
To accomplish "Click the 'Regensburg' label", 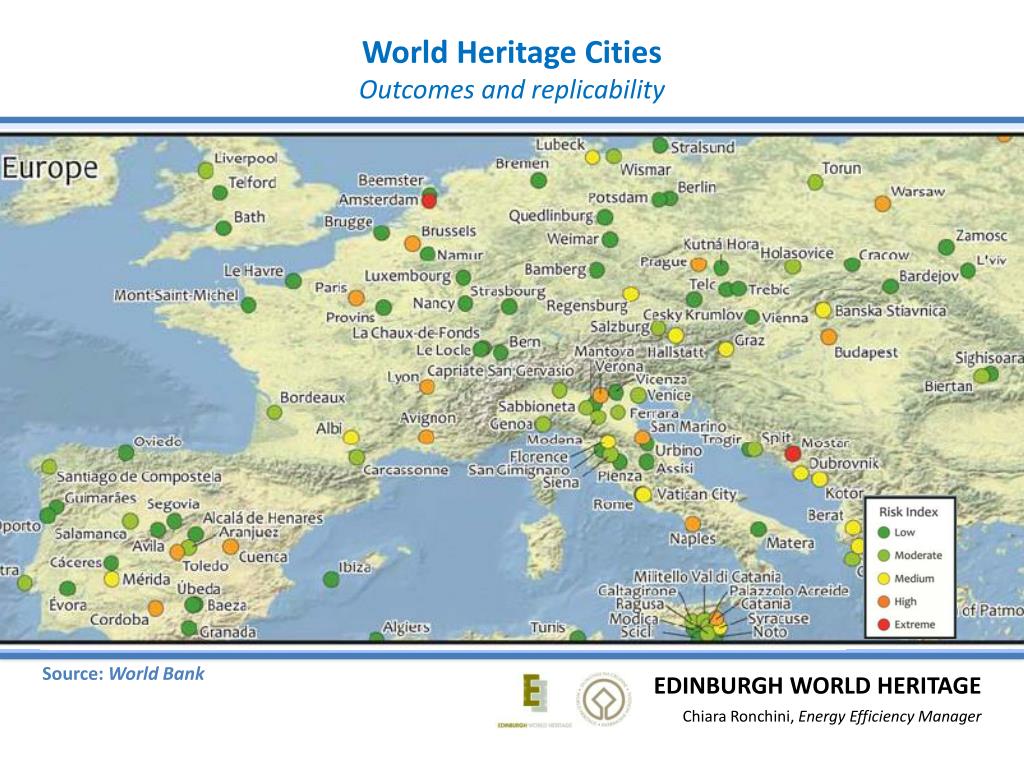I will [587, 306].
